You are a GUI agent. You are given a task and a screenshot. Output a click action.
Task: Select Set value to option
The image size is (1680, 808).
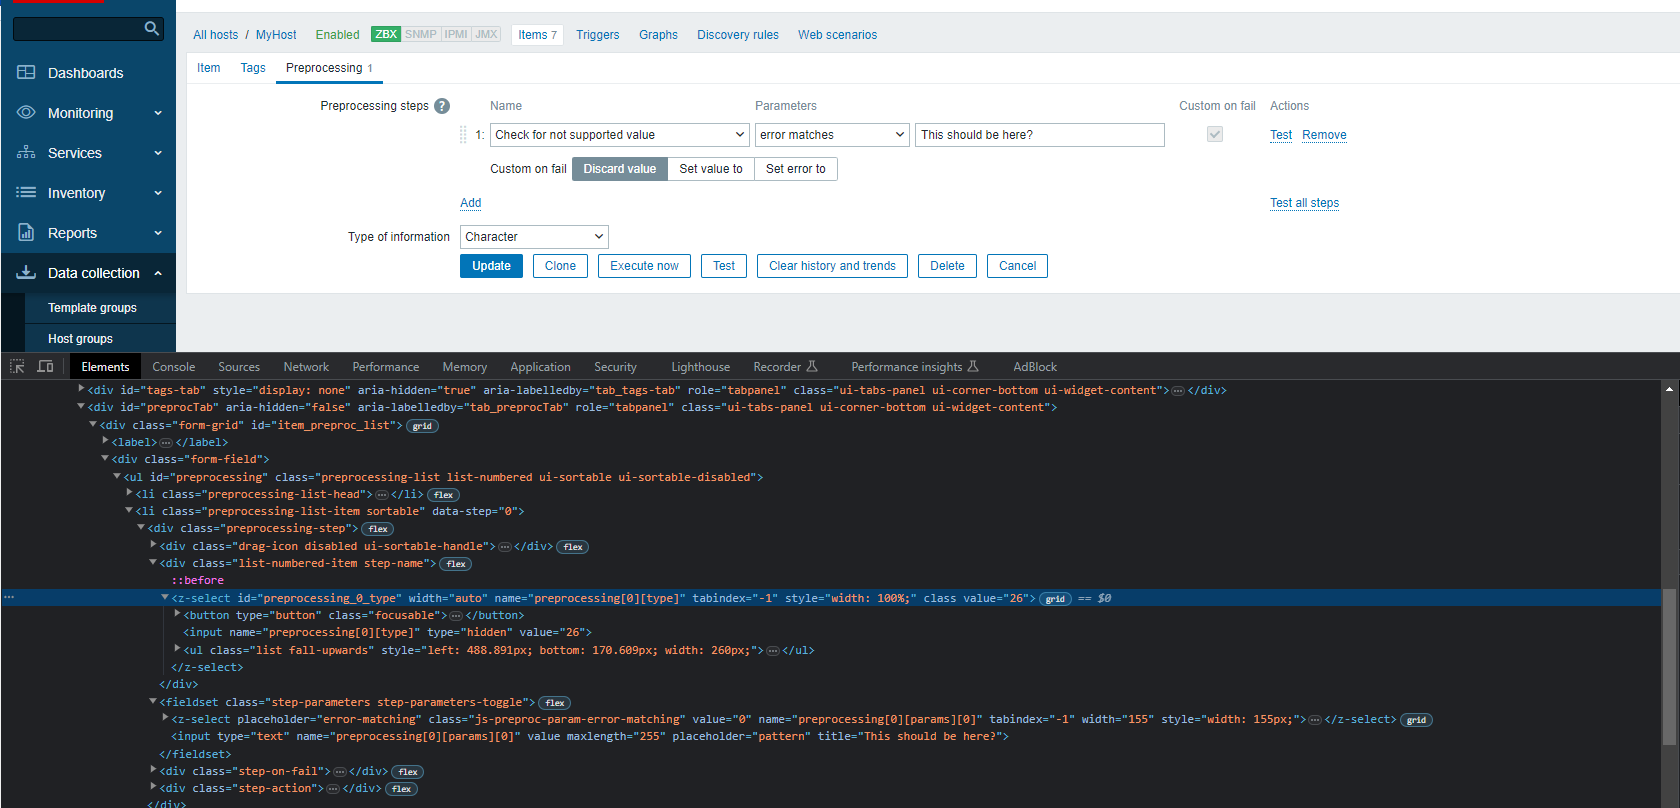click(x=711, y=169)
